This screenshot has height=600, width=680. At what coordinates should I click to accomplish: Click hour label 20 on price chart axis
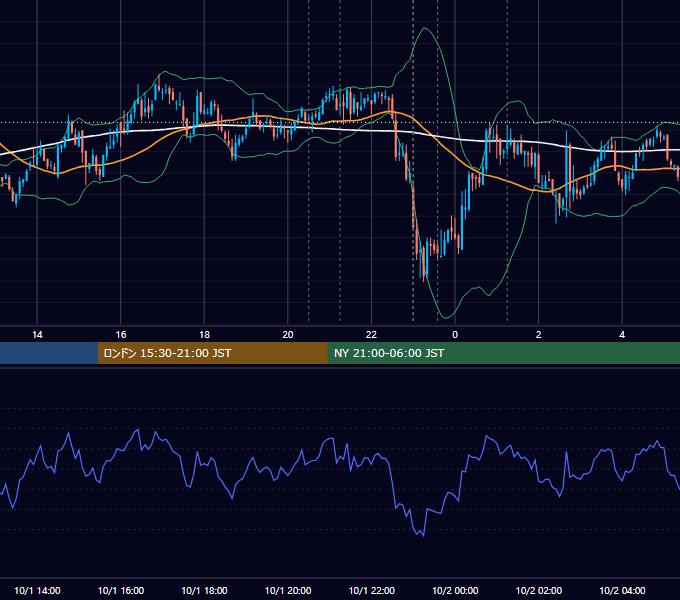tap(288, 335)
